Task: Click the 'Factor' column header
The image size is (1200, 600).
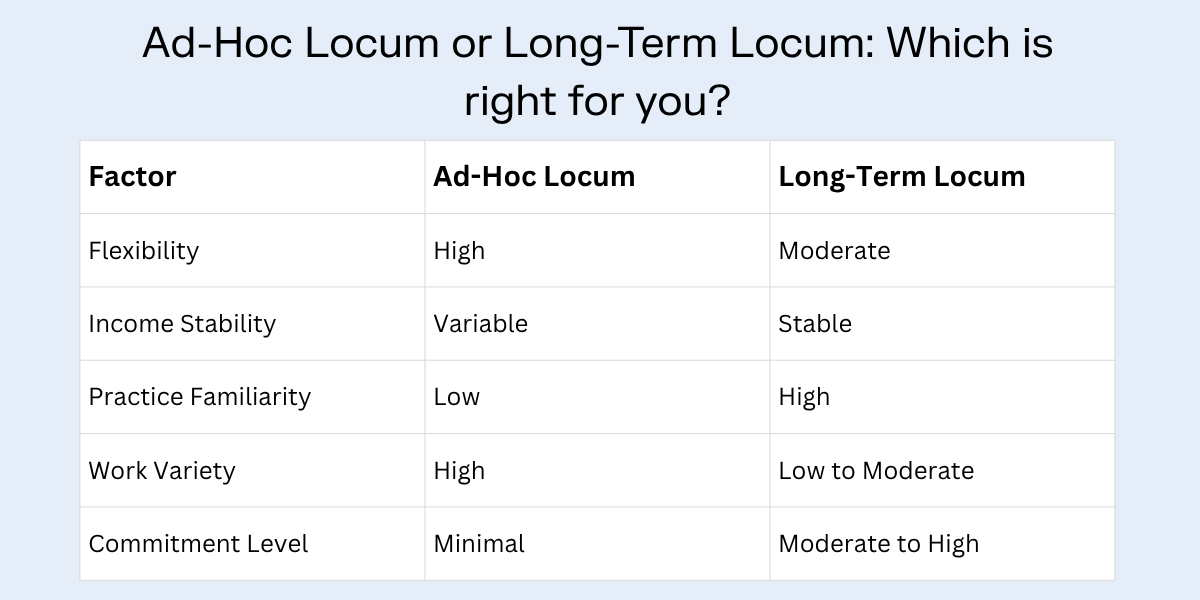Action: 133,177
